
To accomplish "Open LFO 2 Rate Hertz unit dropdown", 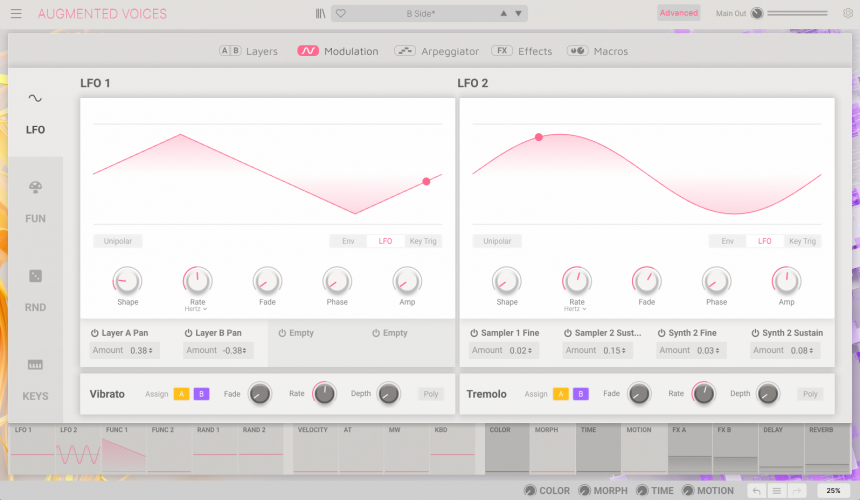I will tap(575, 309).
